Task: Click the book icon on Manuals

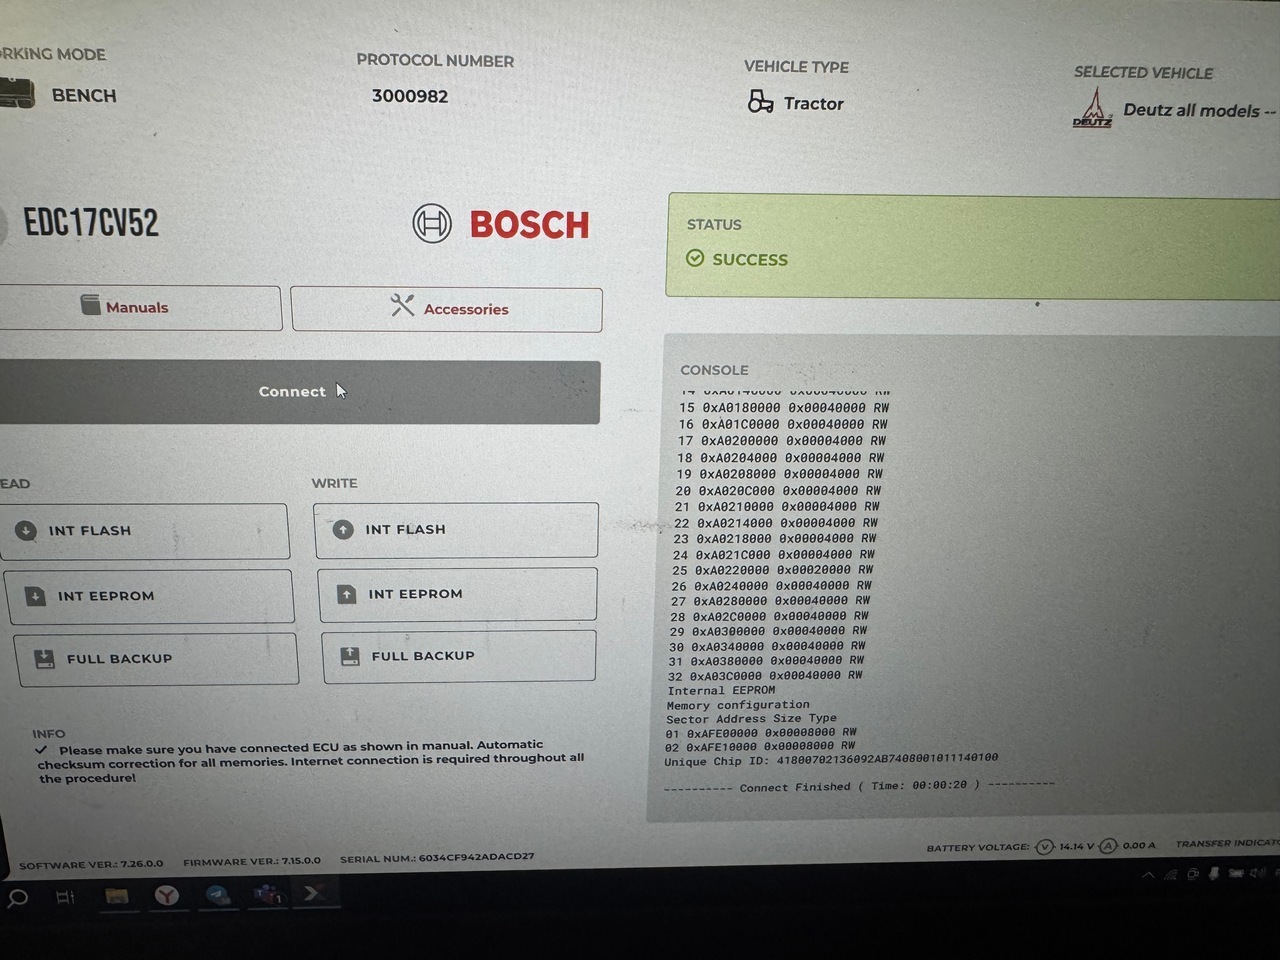Action: (x=91, y=305)
